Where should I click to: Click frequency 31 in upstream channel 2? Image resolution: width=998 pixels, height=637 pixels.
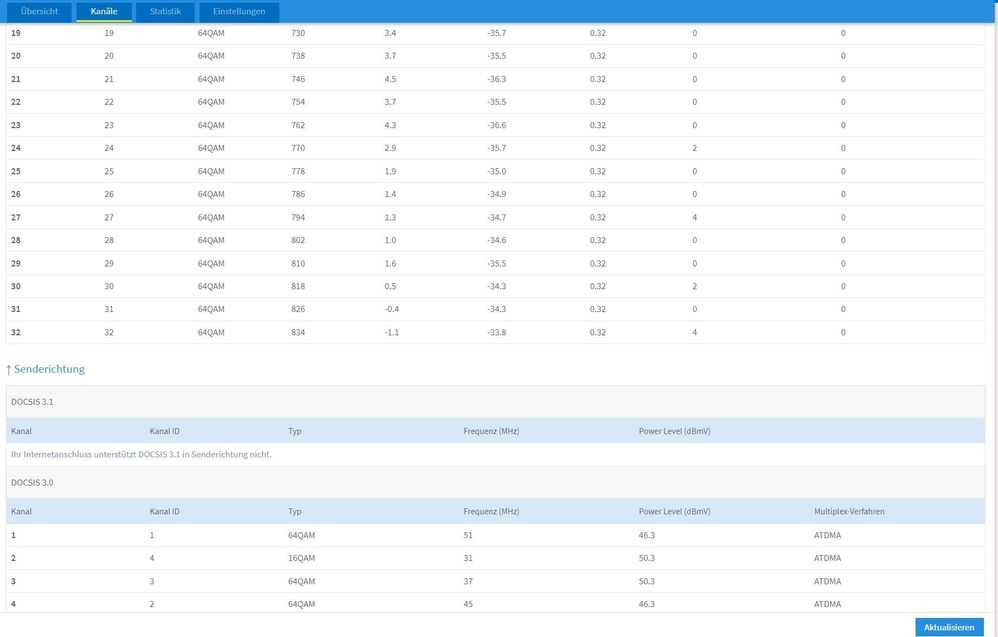(x=468, y=558)
